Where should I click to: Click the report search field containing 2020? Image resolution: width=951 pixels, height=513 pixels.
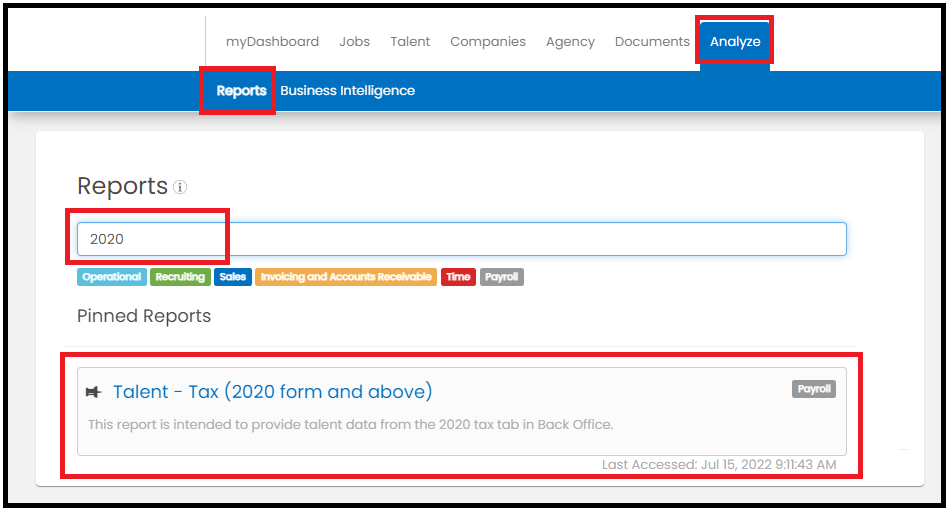[462, 239]
